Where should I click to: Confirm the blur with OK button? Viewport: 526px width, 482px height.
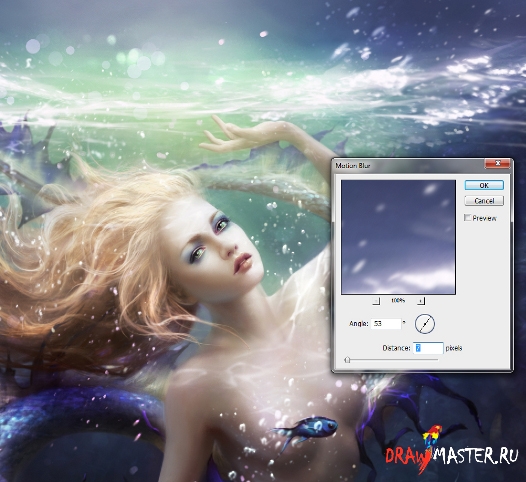click(484, 185)
